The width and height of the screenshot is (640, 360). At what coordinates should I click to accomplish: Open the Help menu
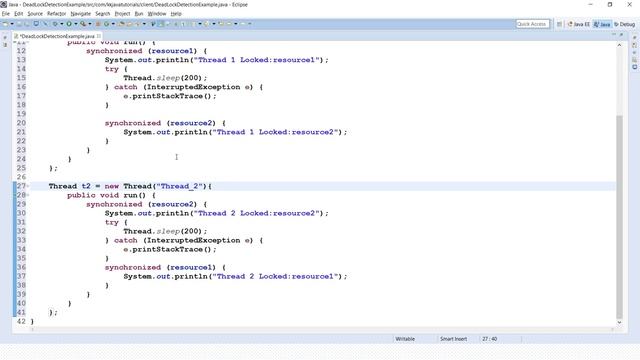[x=176, y=13]
